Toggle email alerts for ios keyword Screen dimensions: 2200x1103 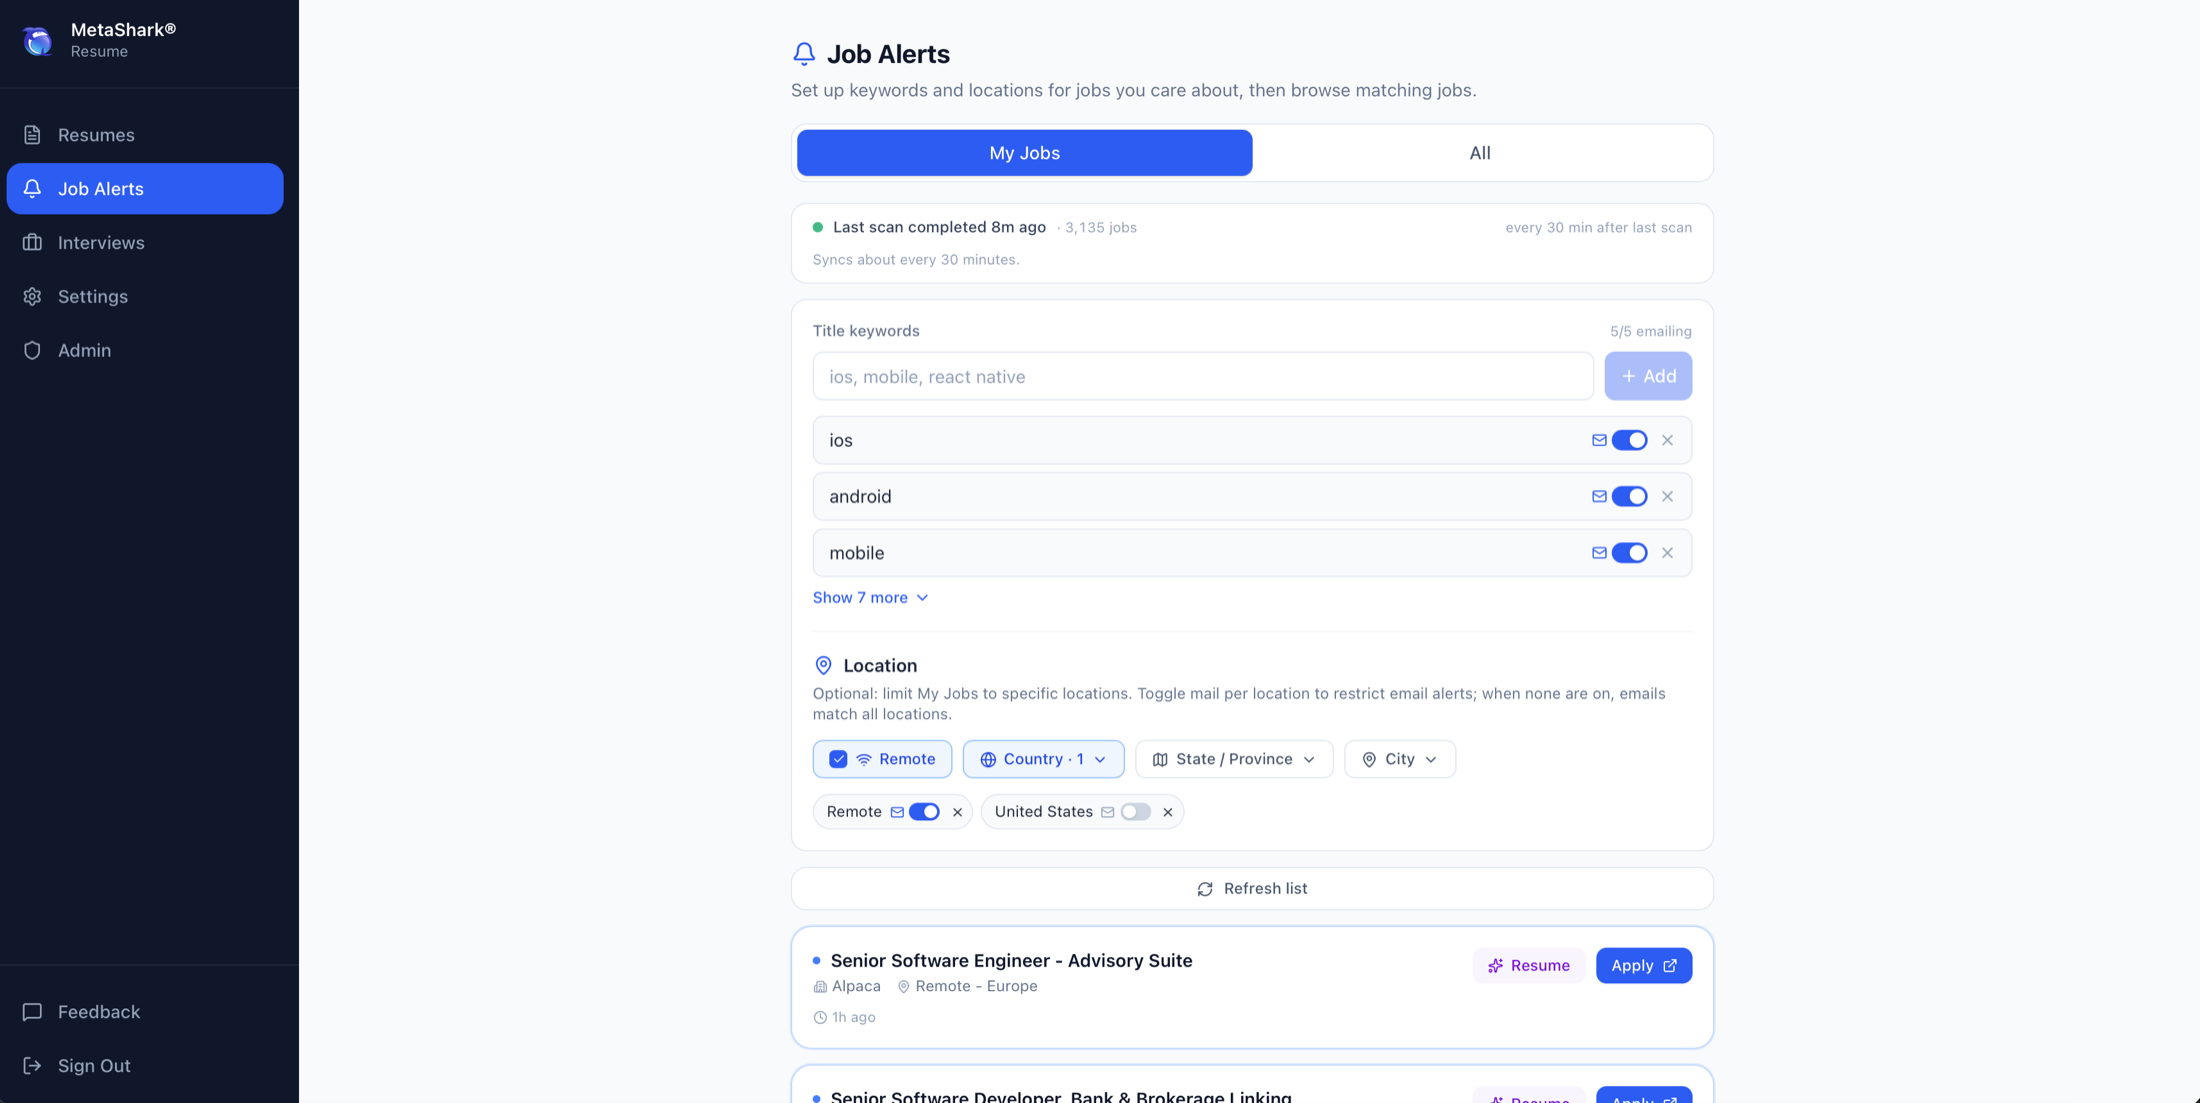pos(1629,440)
